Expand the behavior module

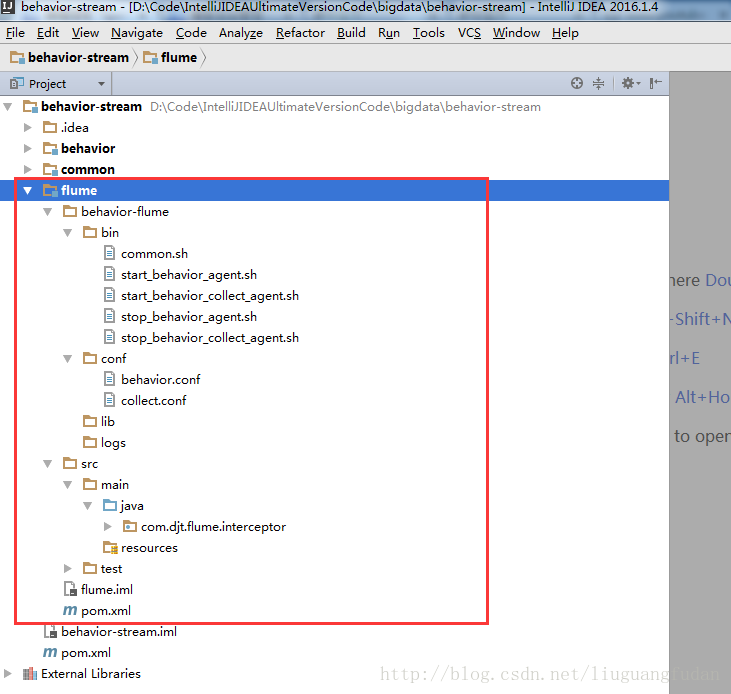tap(28, 148)
